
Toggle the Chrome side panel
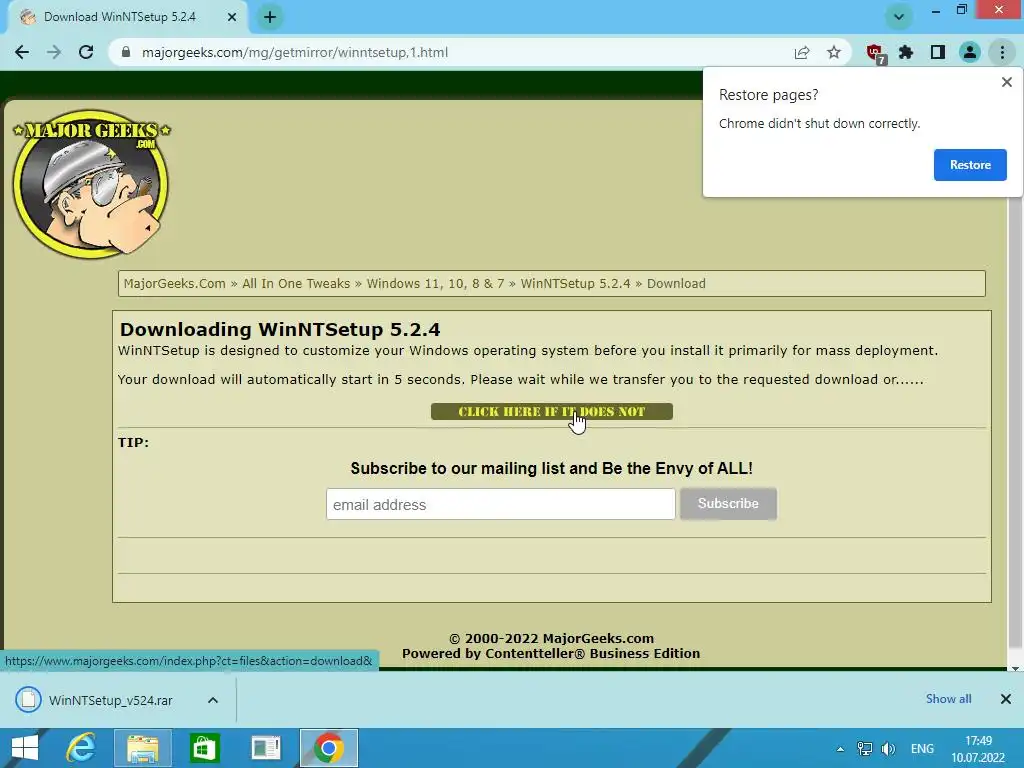coord(938,52)
